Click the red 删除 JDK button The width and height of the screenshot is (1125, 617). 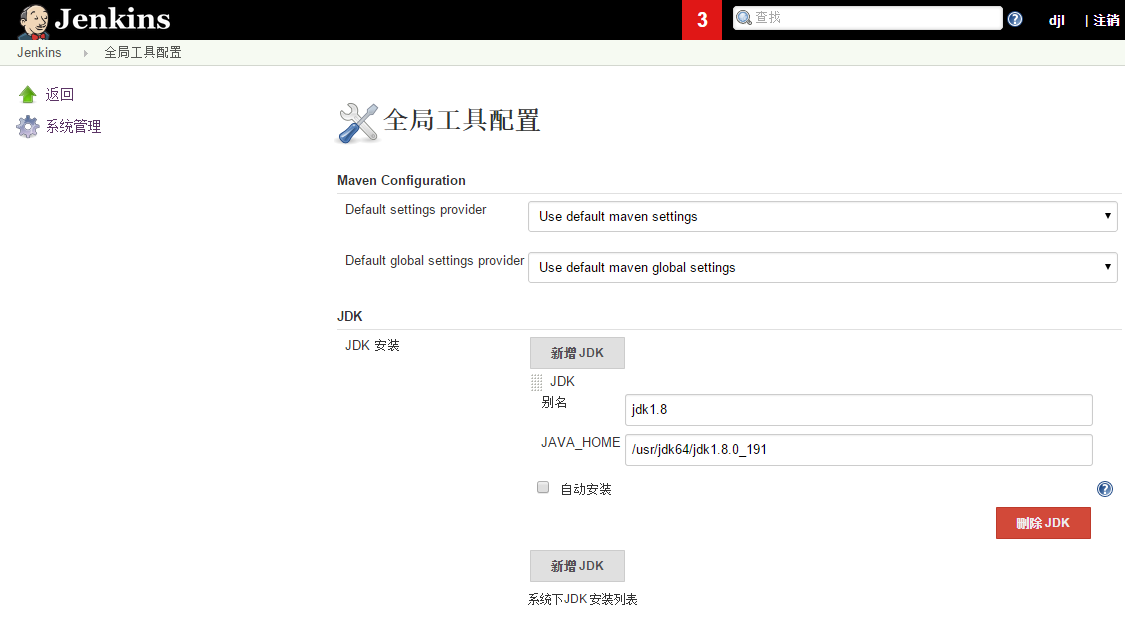(1043, 523)
